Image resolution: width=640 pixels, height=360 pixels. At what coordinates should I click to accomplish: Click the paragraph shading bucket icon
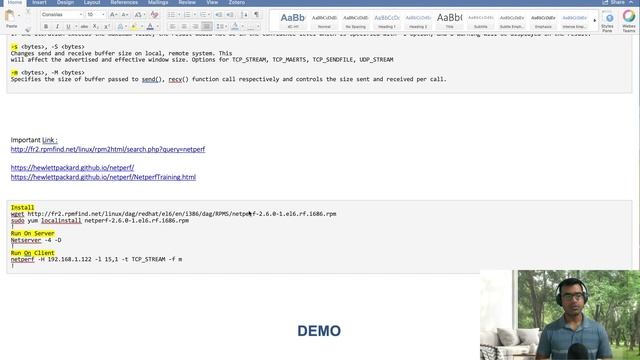(x=235, y=27)
